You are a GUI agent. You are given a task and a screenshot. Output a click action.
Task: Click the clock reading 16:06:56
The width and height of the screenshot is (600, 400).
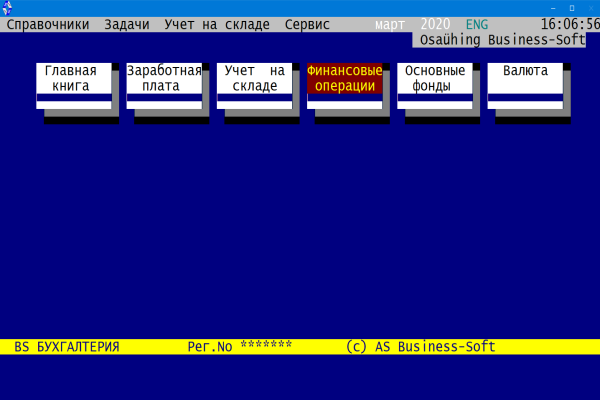570,24
